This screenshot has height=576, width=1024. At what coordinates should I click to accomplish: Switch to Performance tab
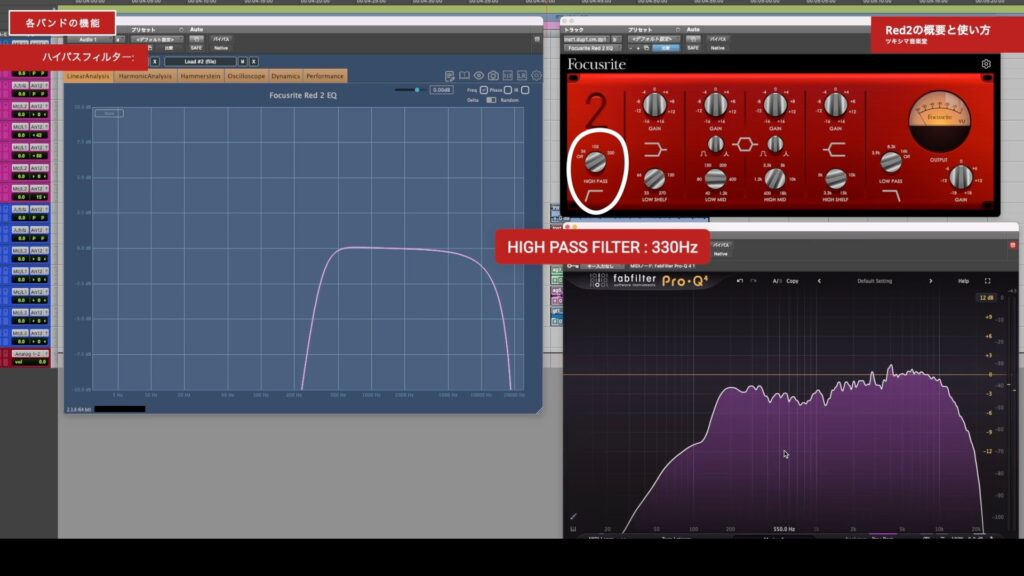click(325, 76)
